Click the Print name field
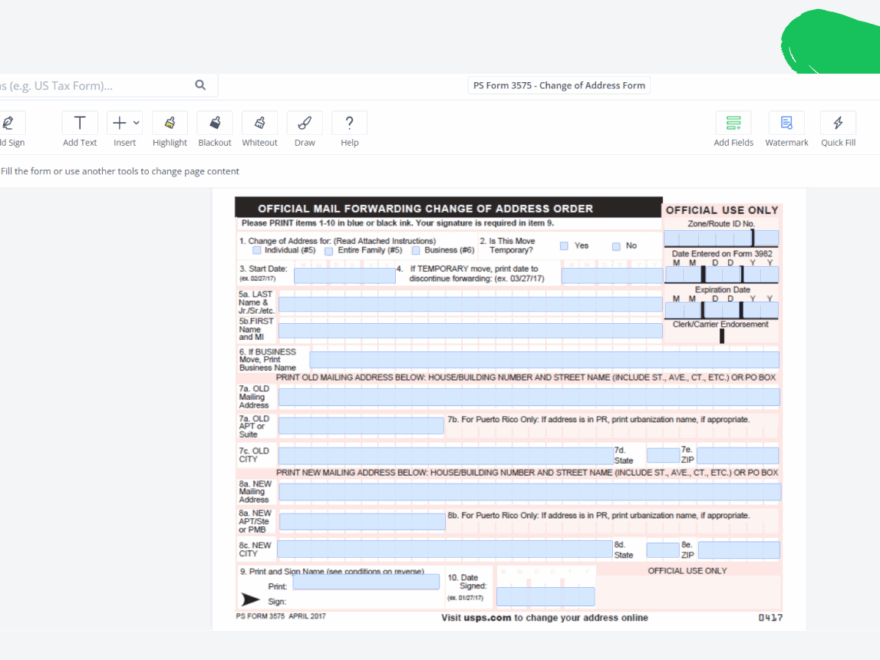 (x=366, y=583)
